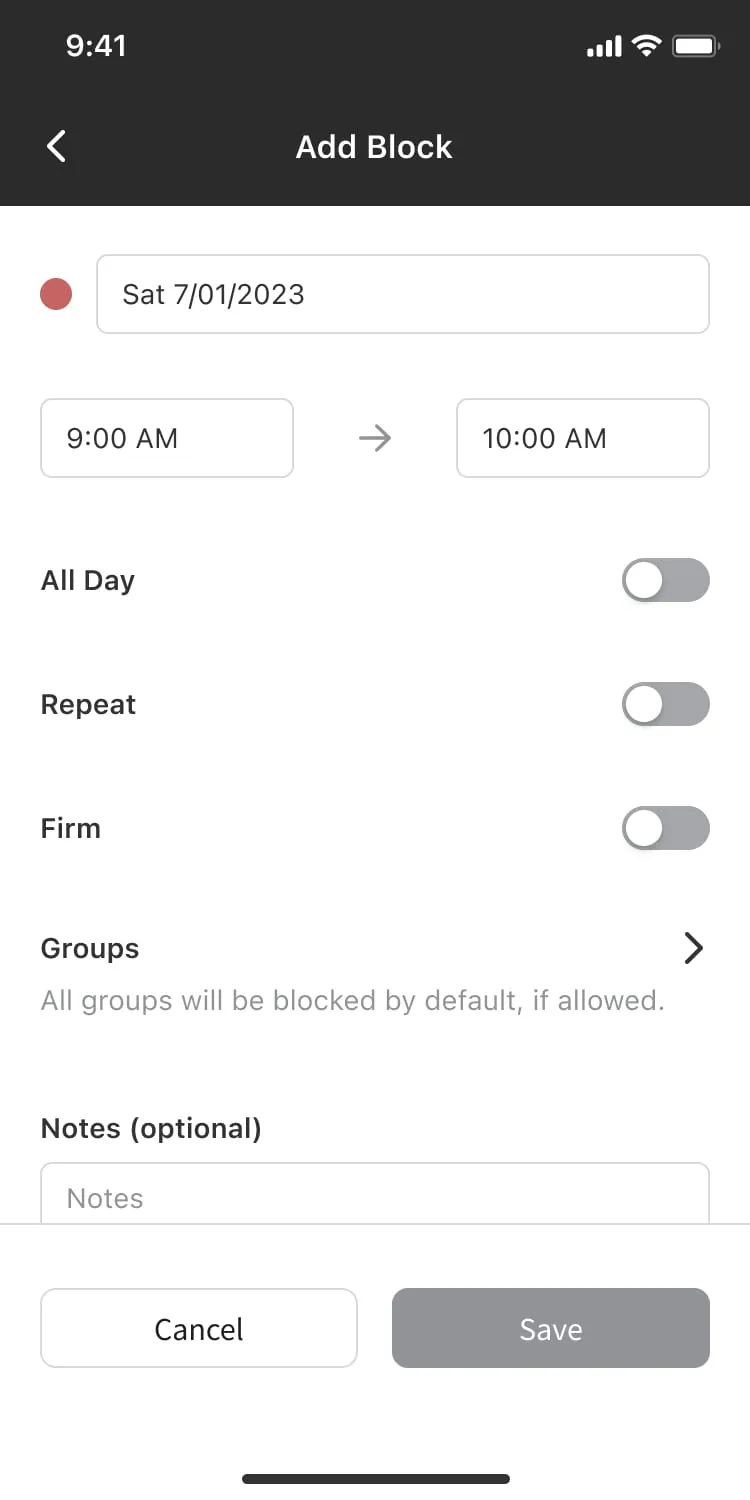This screenshot has width=750, height=1500.
Task: Click the arrow between start and end times
Action: coord(375,438)
